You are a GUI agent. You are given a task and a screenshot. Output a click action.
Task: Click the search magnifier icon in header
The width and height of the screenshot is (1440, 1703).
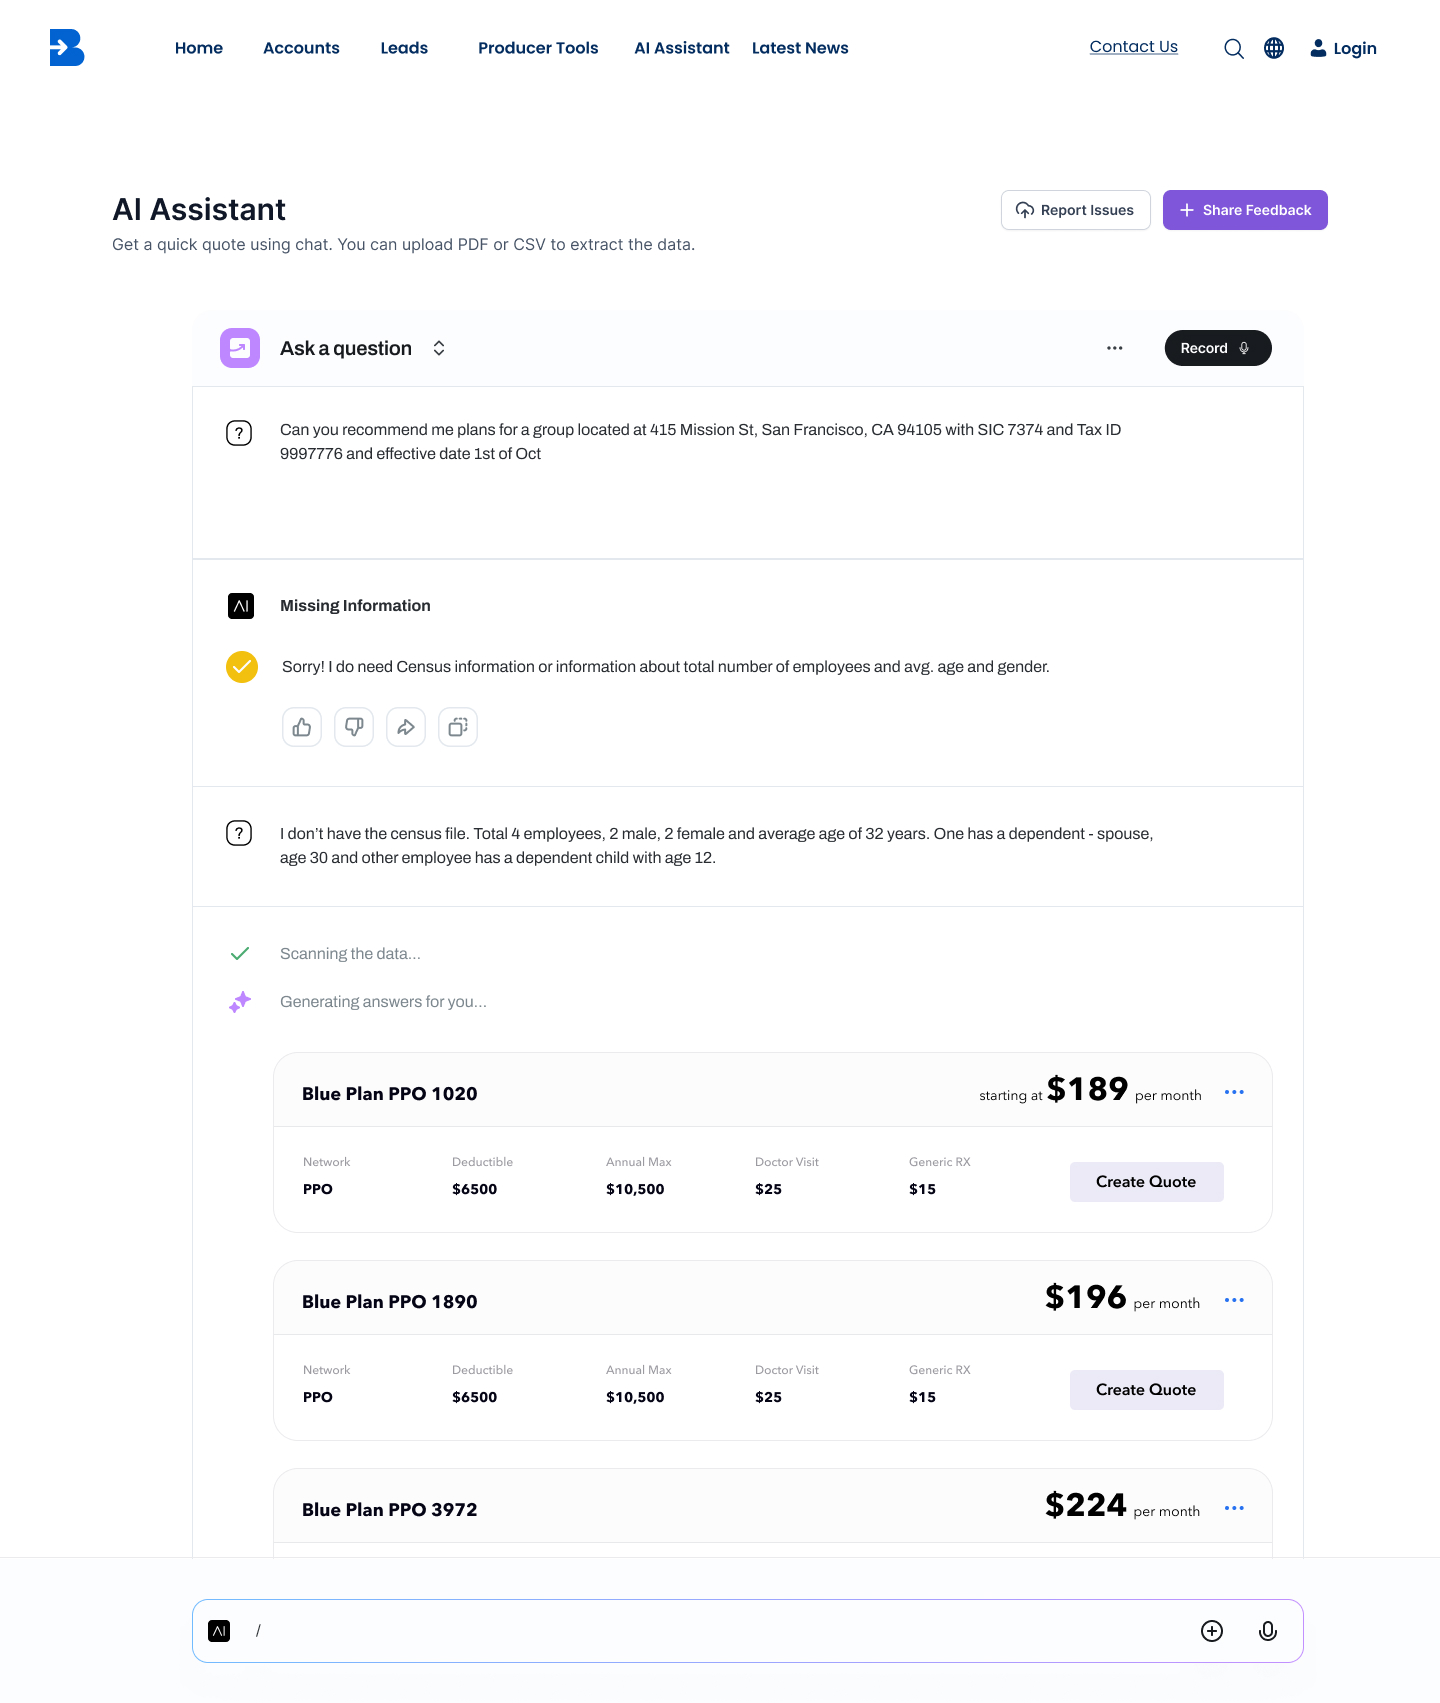pyautogui.click(x=1234, y=48)
